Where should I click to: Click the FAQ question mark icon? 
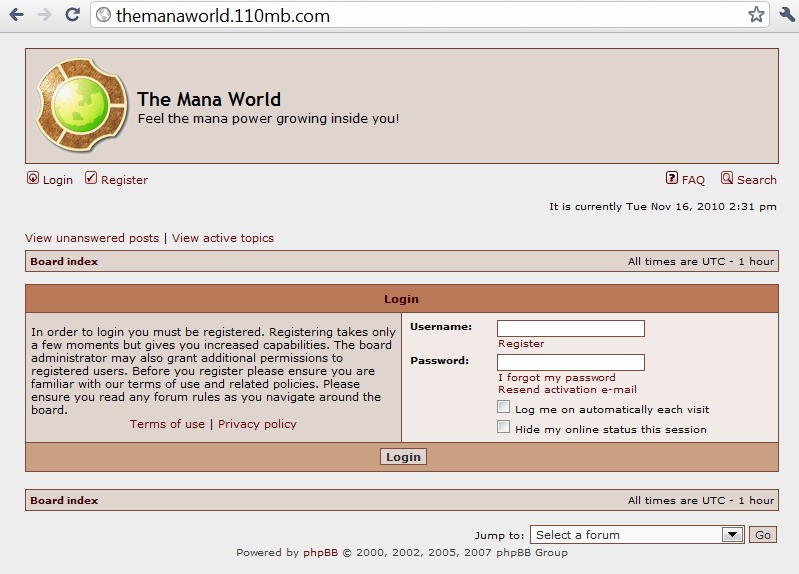[x=672, y=178]
